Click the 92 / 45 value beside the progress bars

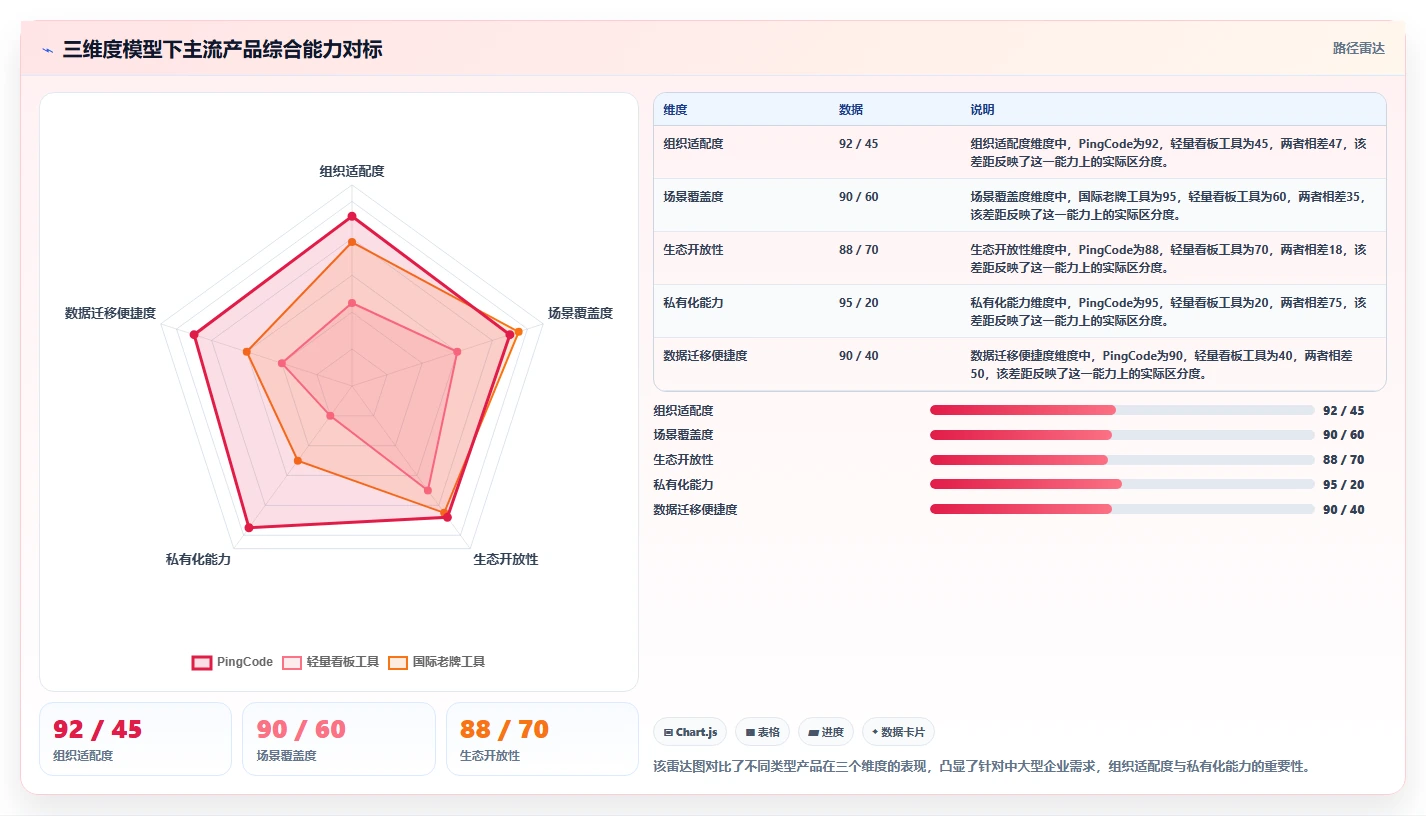pyautogui.click(x=1343, y=411)
